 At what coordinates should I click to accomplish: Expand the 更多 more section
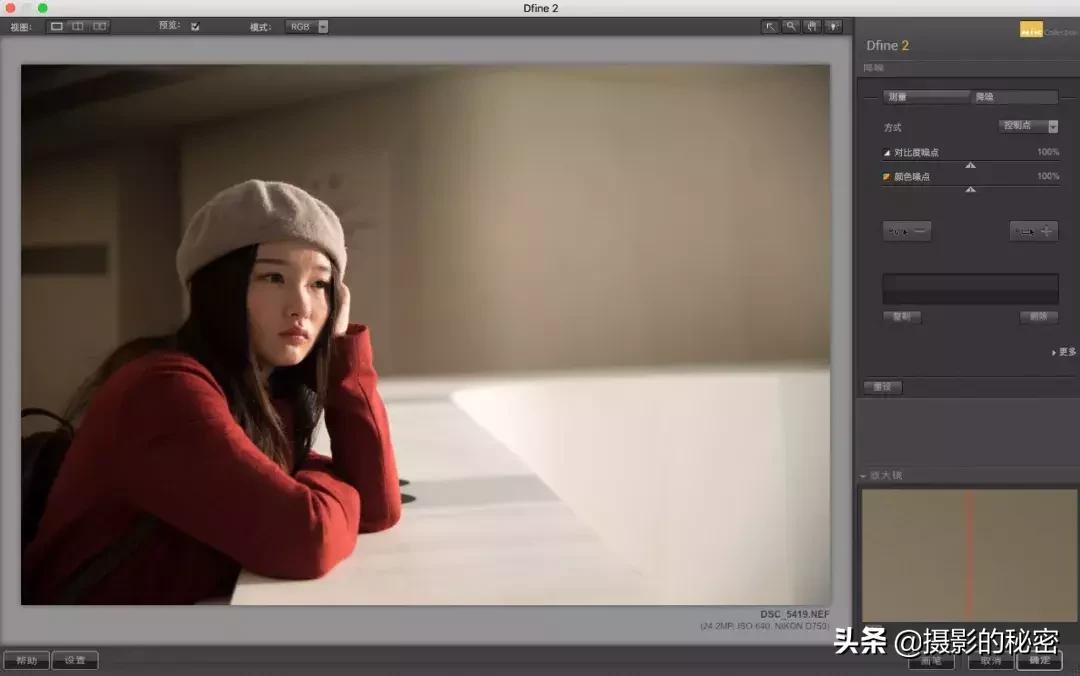tap(1063, 352)
